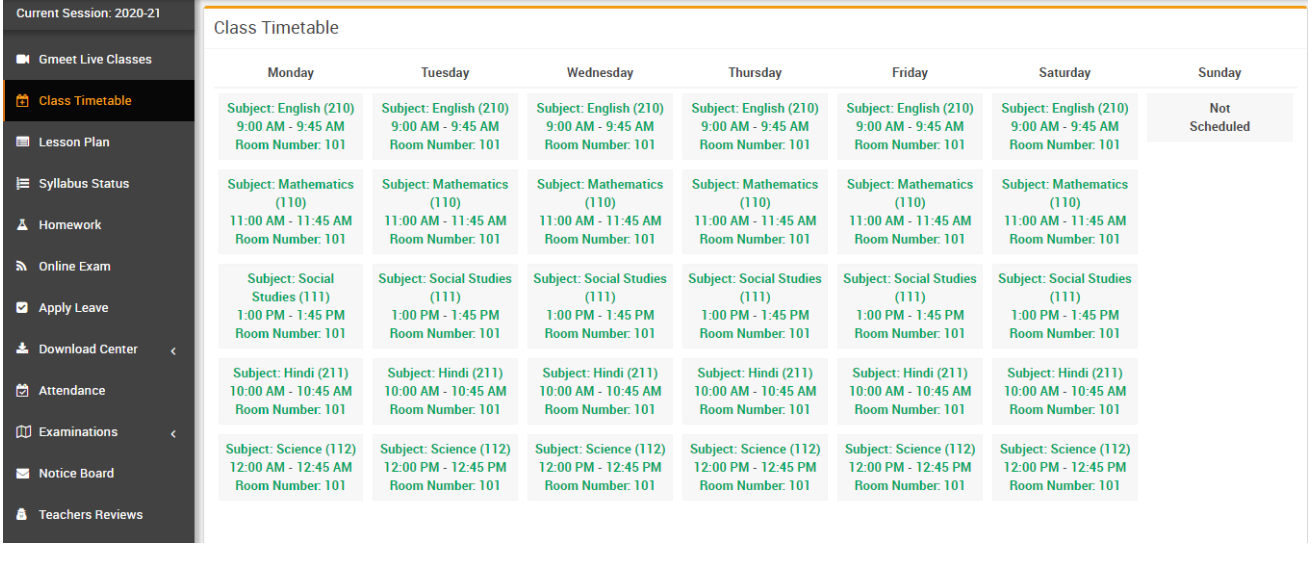Open the Download Center menu item
The image size is (1312, 569).
(x=88, y=349)
